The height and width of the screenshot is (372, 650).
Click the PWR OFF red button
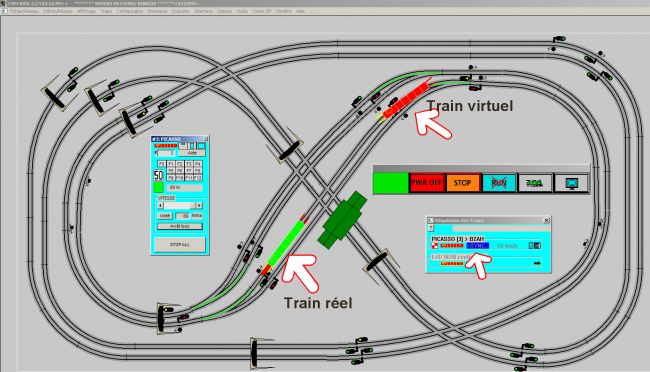[x=427, y=183]
